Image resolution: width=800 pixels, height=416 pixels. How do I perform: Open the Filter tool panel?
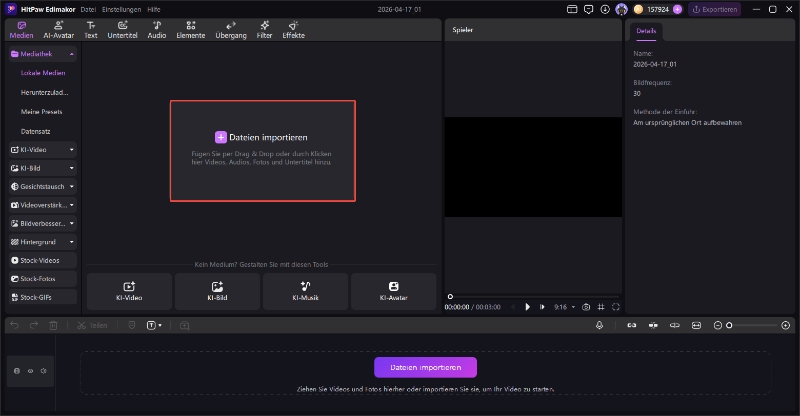pos(264,29)
